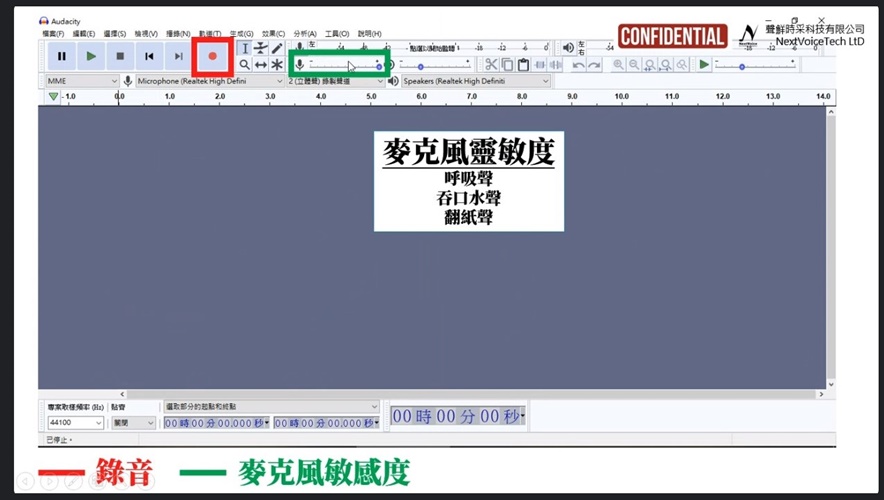Click the timeline ruler at 5.0 seconds
Viewport: 884px width, 500px height.
tap(371, 97)
